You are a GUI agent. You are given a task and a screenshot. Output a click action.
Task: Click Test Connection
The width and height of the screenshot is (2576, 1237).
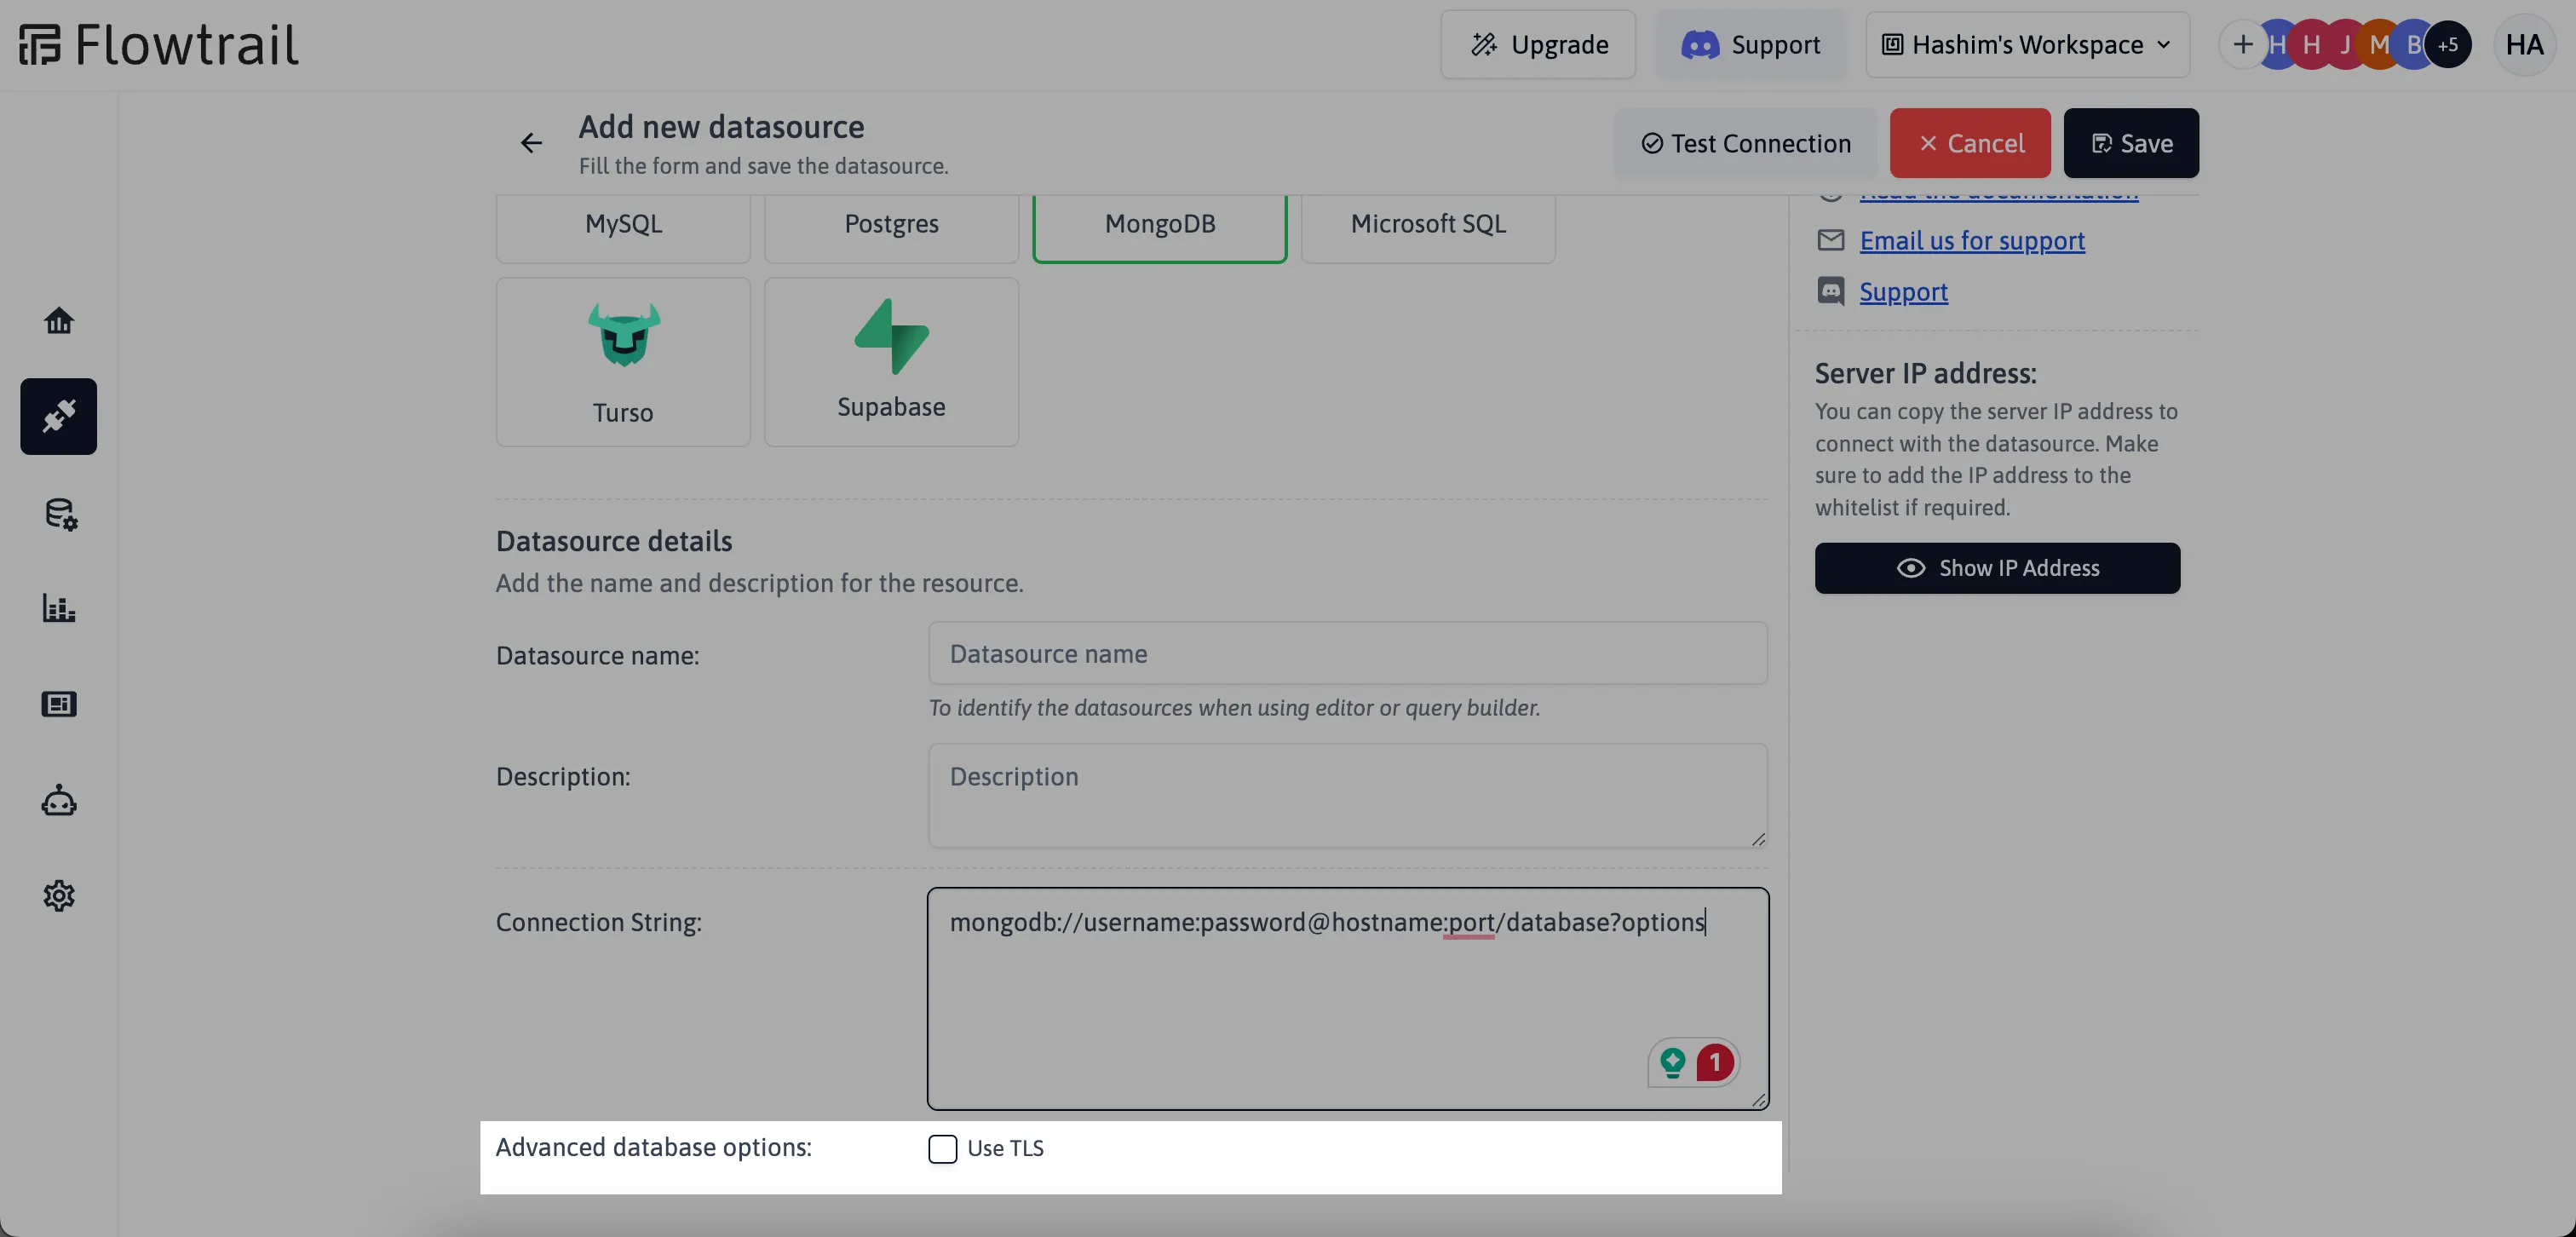point(1745,143)
